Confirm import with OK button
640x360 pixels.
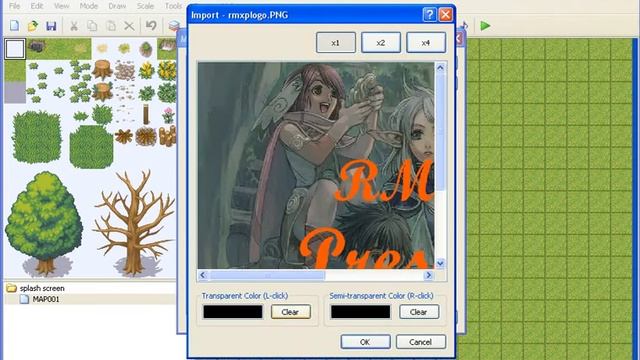click(365, 342)
